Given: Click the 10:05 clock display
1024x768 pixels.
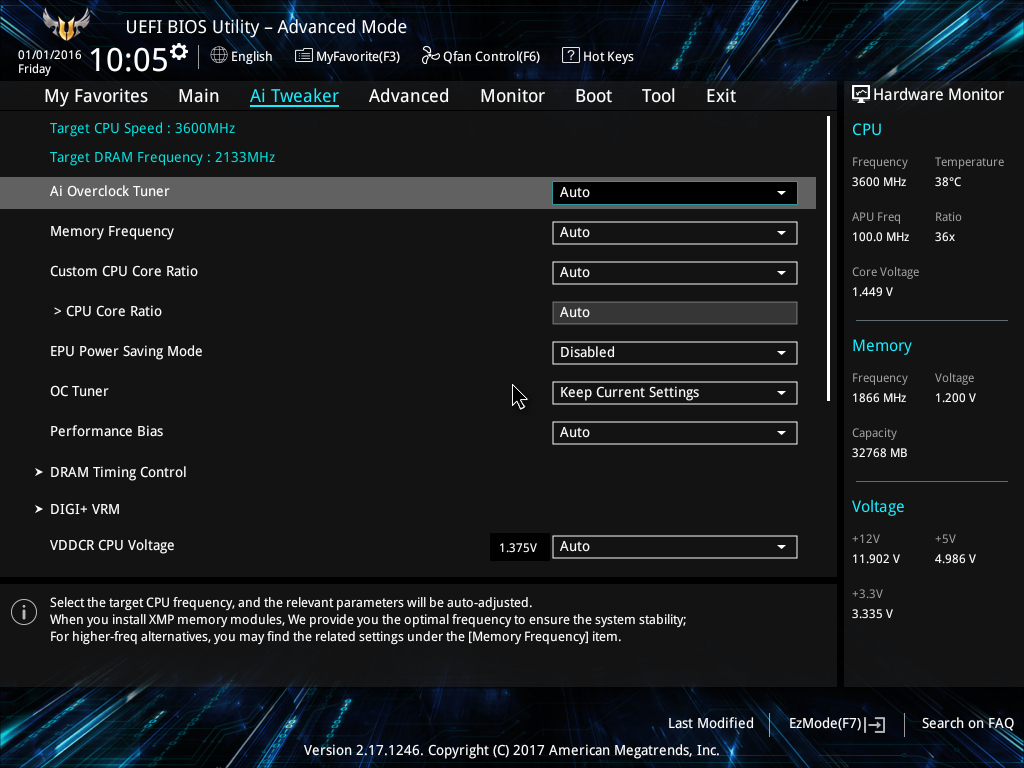Looking at the screenshot, I should (x=129, y=59).
